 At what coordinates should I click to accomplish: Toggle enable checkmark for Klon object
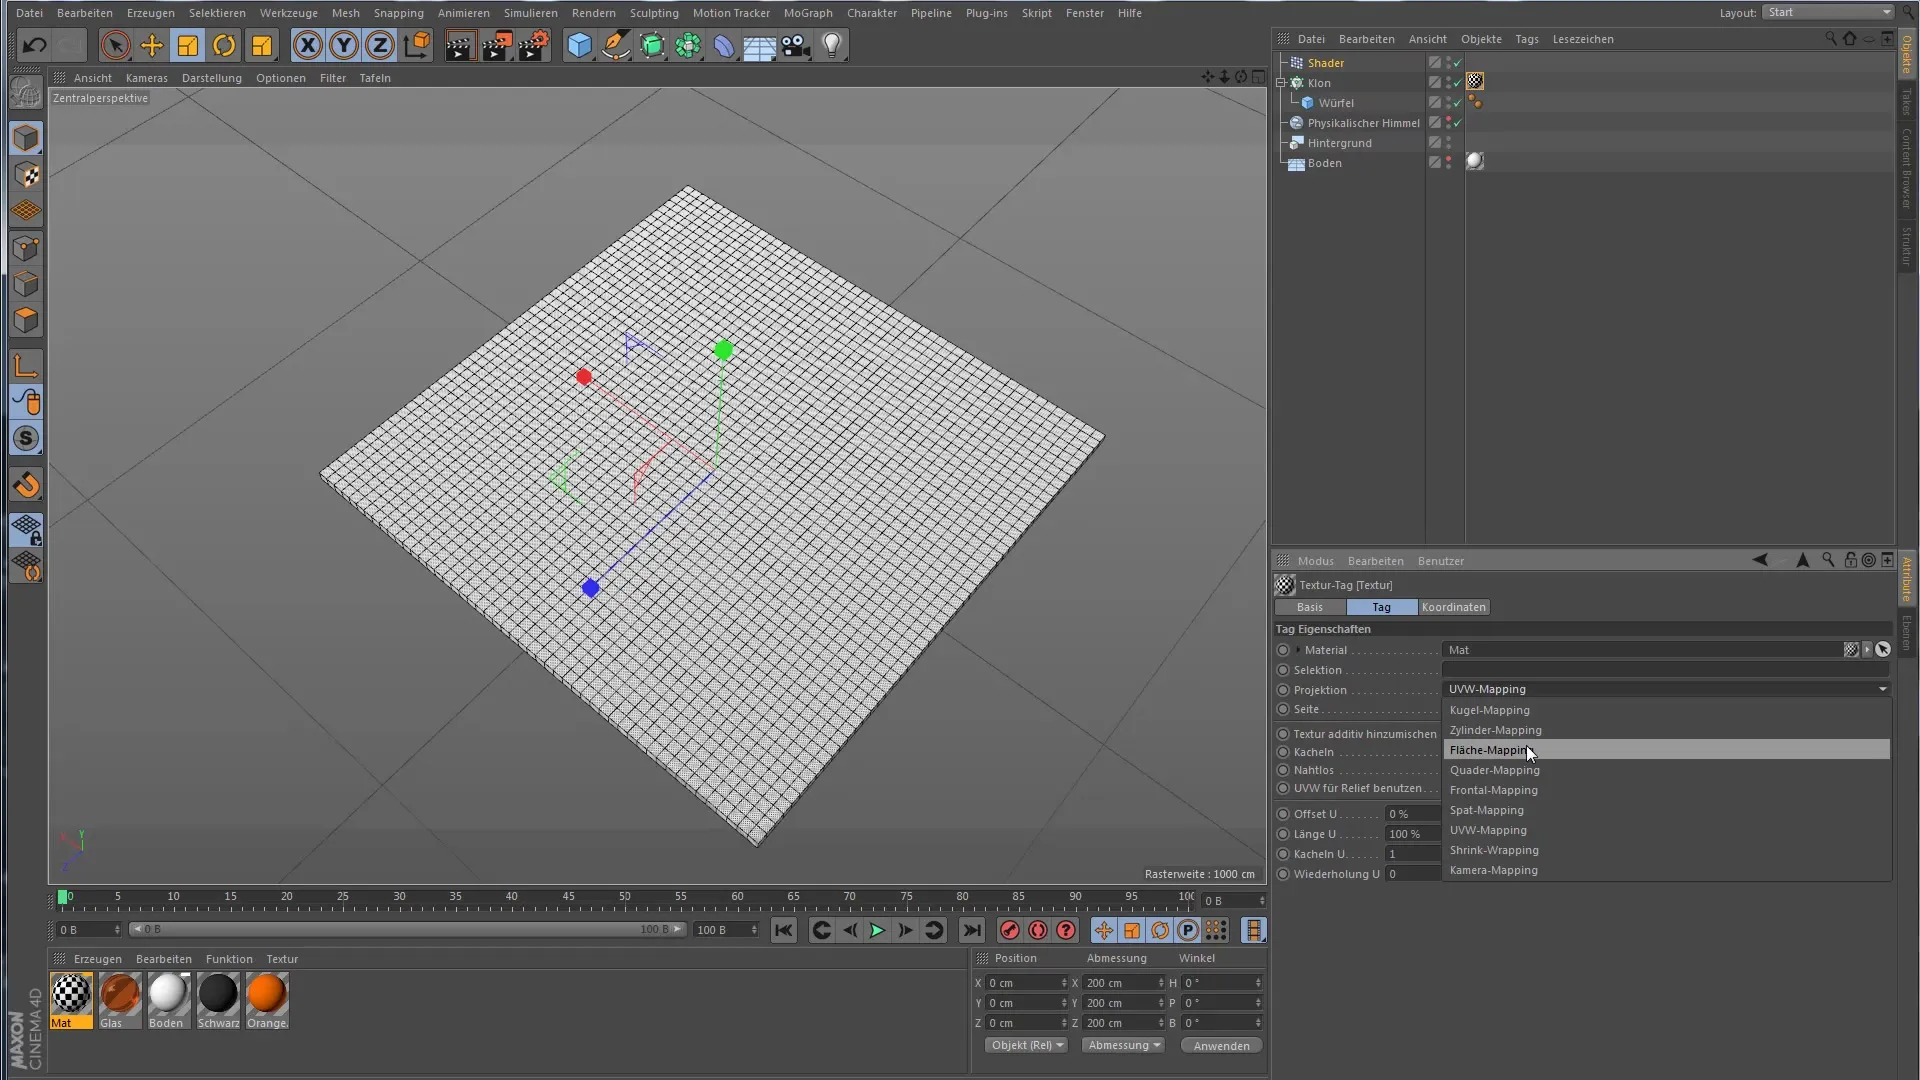coord(1458,83)
